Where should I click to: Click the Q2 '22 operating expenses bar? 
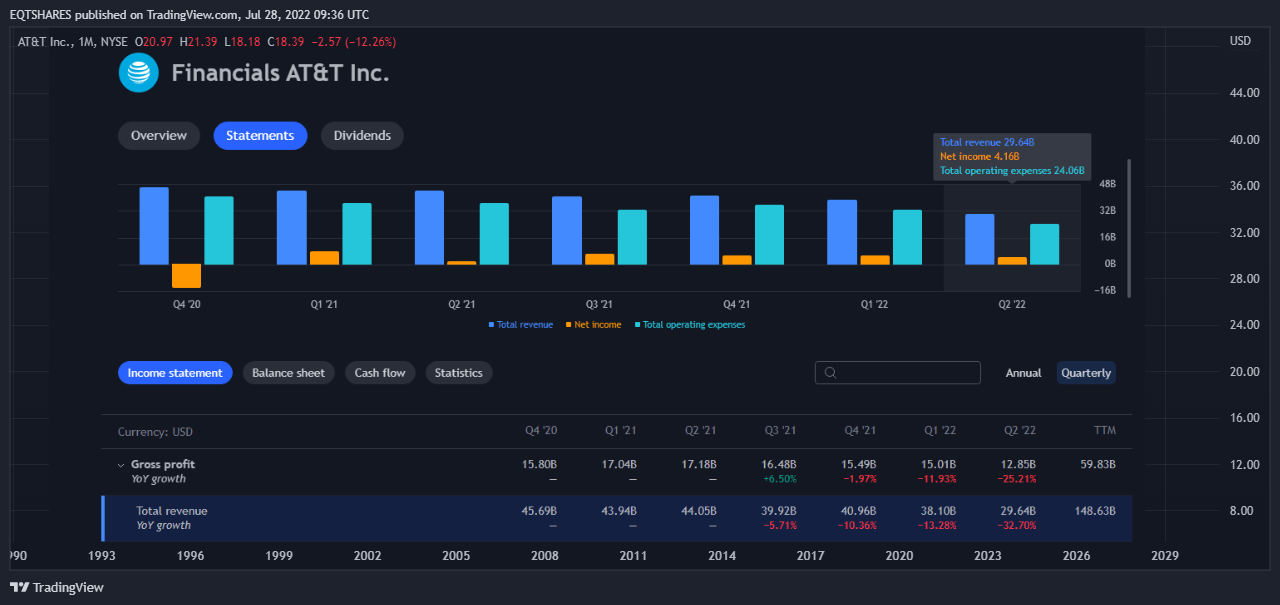(x=1044, y=244)
